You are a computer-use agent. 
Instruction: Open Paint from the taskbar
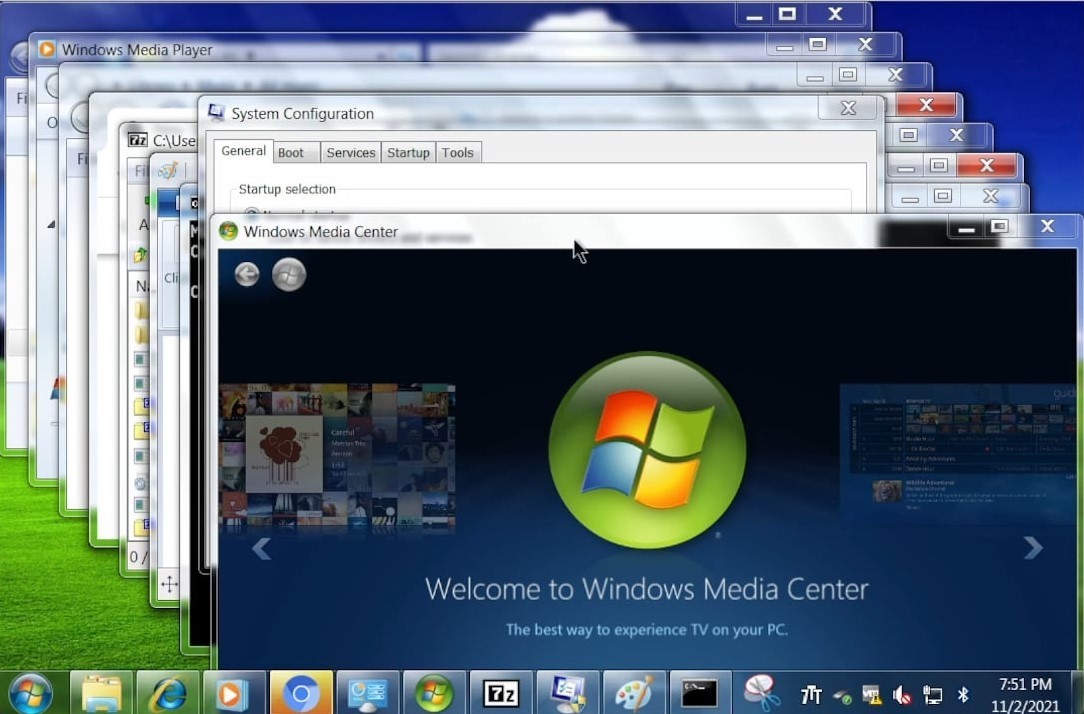coord(633,693)
